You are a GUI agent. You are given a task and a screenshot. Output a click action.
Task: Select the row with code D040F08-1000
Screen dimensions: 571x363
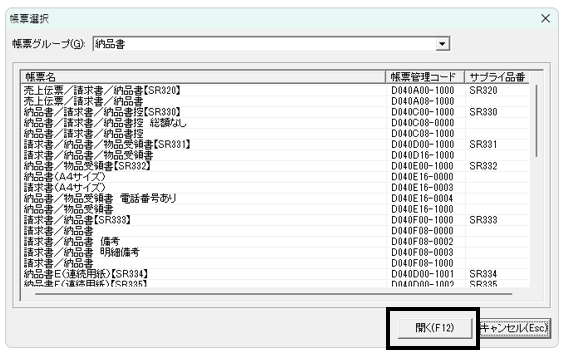click(x=275, y=263)
